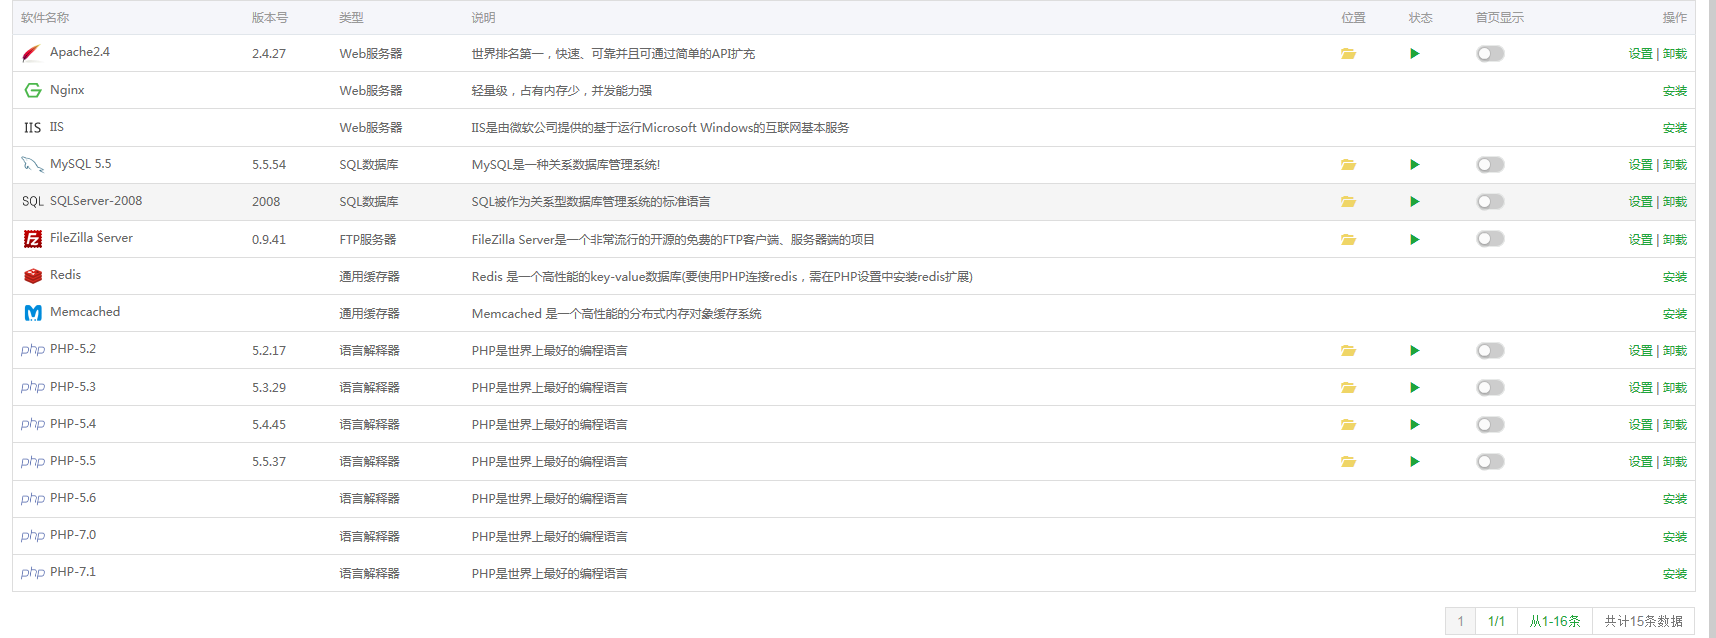Viewport: 1716px width, 638px height.
Task: Open the PHP-5.4 folder location icon
Action: [1348, 425]
